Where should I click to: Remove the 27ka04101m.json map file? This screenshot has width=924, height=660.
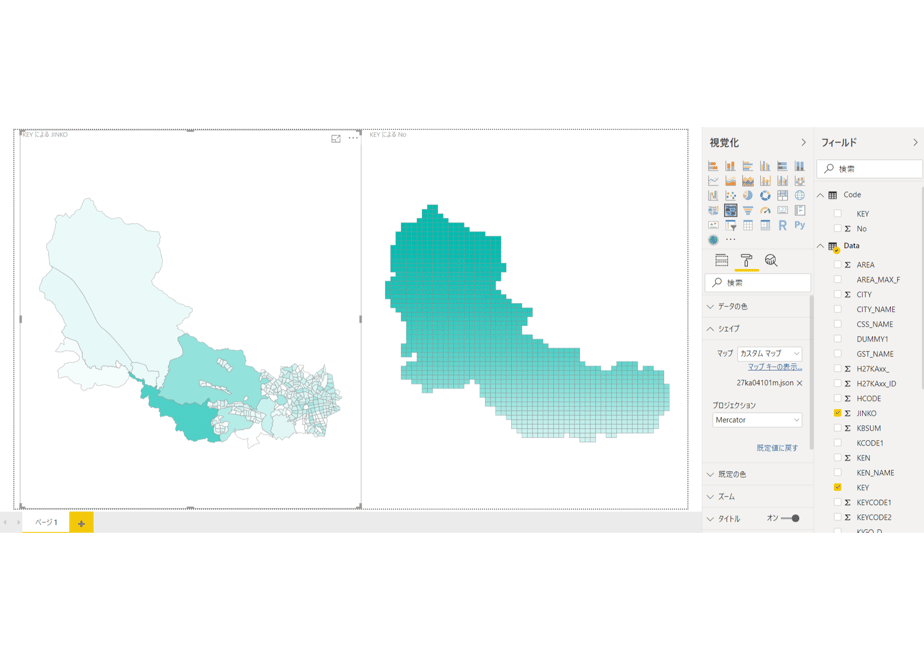pyautogui.click(x=800, y=383)
